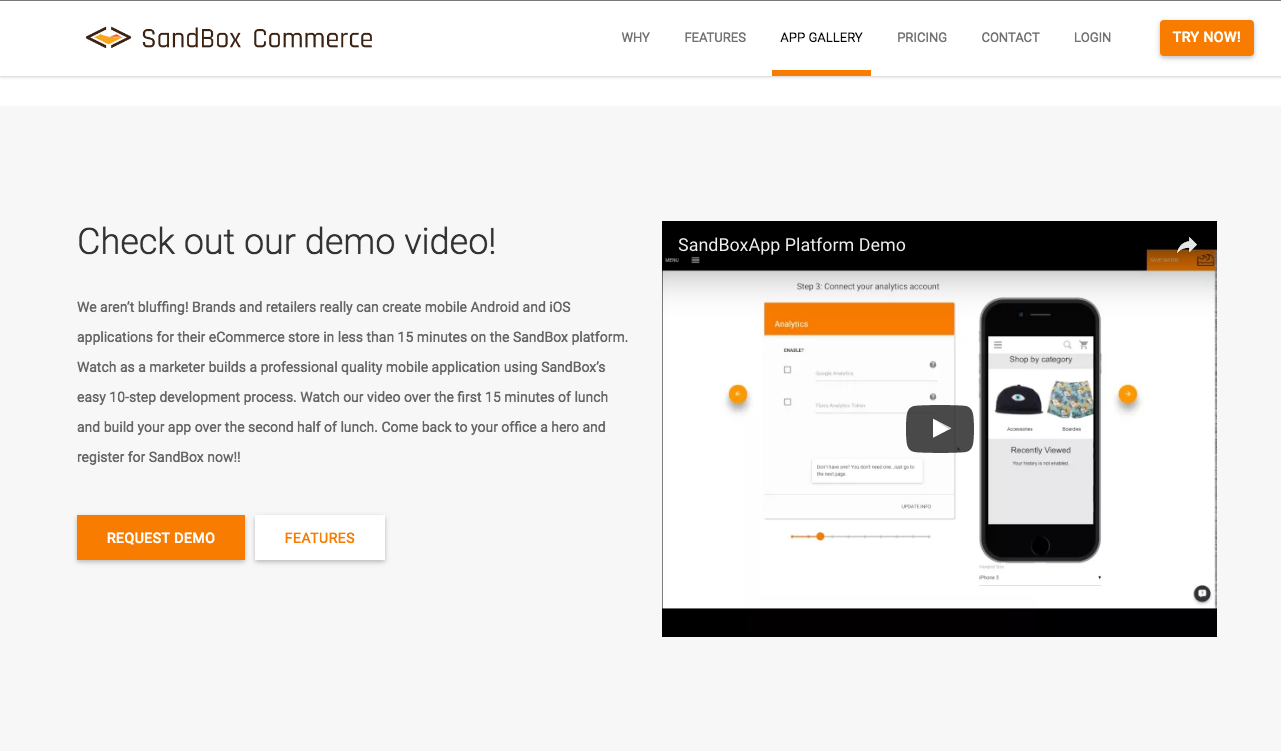This screenshot has width=1281, height=751.
Task: Click UPDATE INFO in the Analytics card
Action: click(916, 507)
